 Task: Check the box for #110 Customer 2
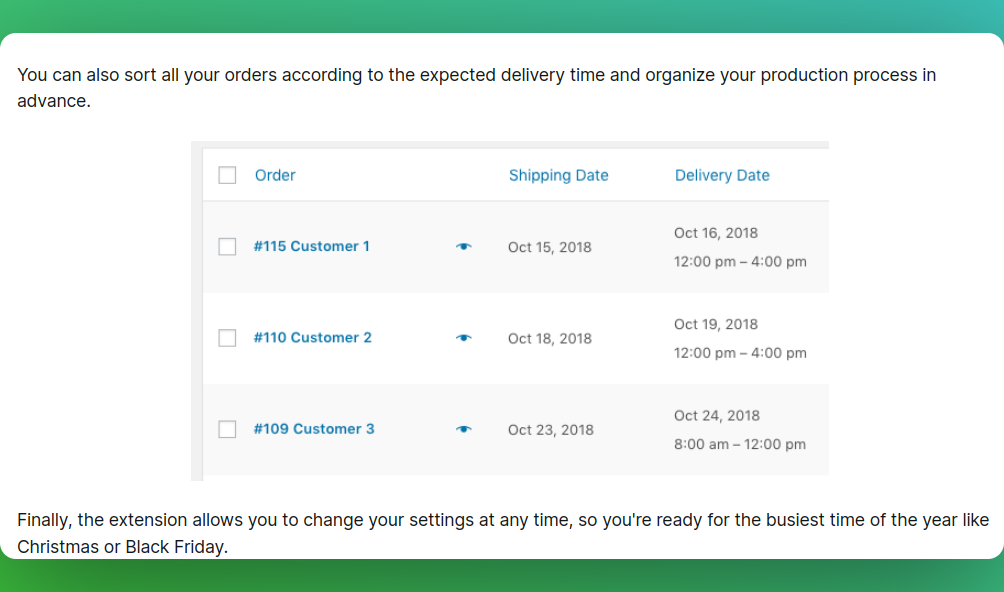(227, 338)
